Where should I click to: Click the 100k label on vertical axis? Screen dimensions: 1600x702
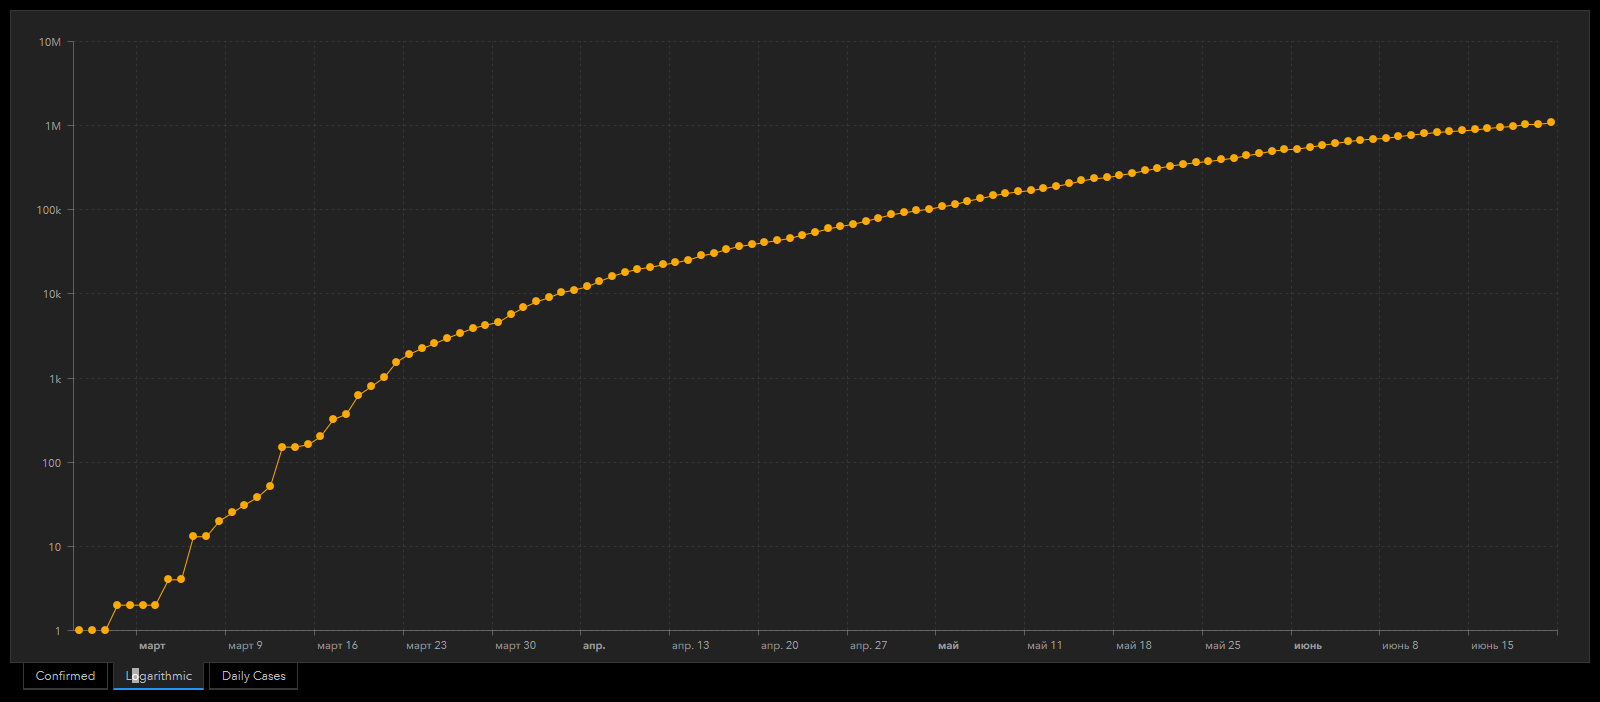49,210
